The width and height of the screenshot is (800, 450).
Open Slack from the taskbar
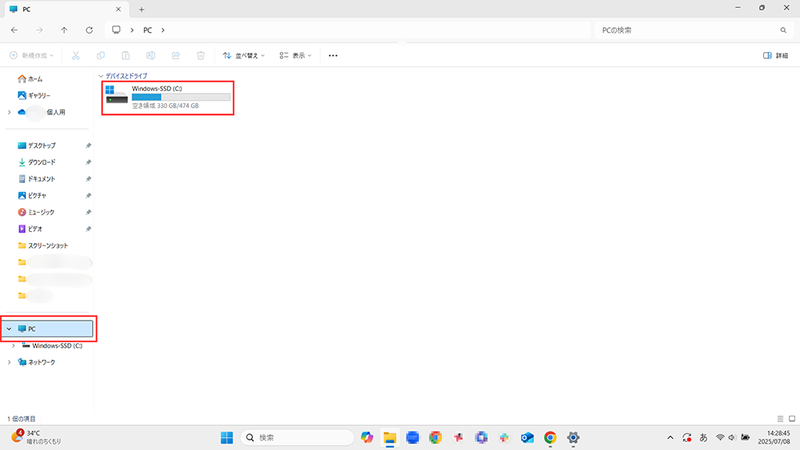click(x=504, y=437)
